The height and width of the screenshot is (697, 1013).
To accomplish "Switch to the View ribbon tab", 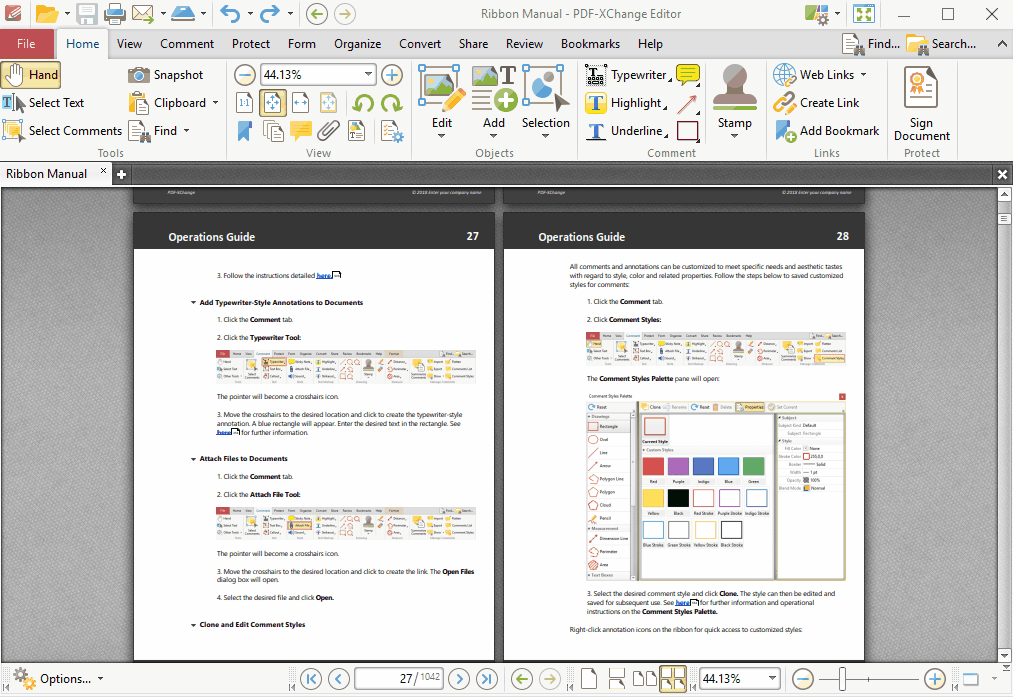I will (x=129, y=44).
